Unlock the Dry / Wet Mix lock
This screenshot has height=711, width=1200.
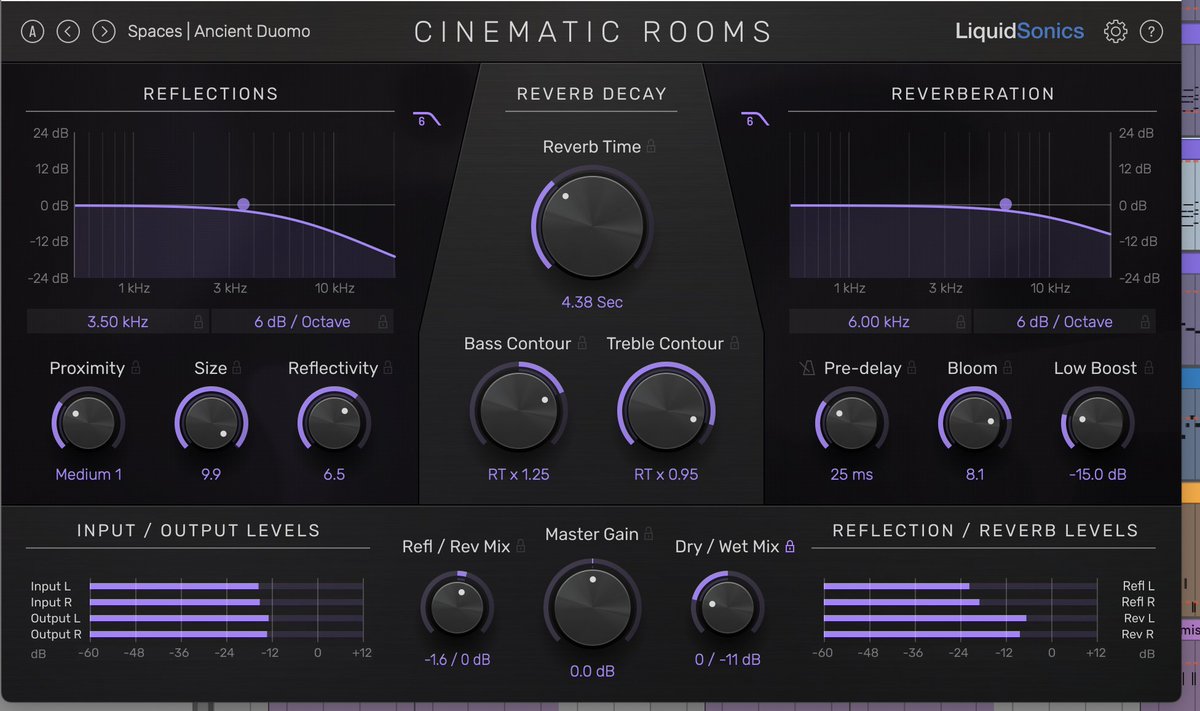790,547
